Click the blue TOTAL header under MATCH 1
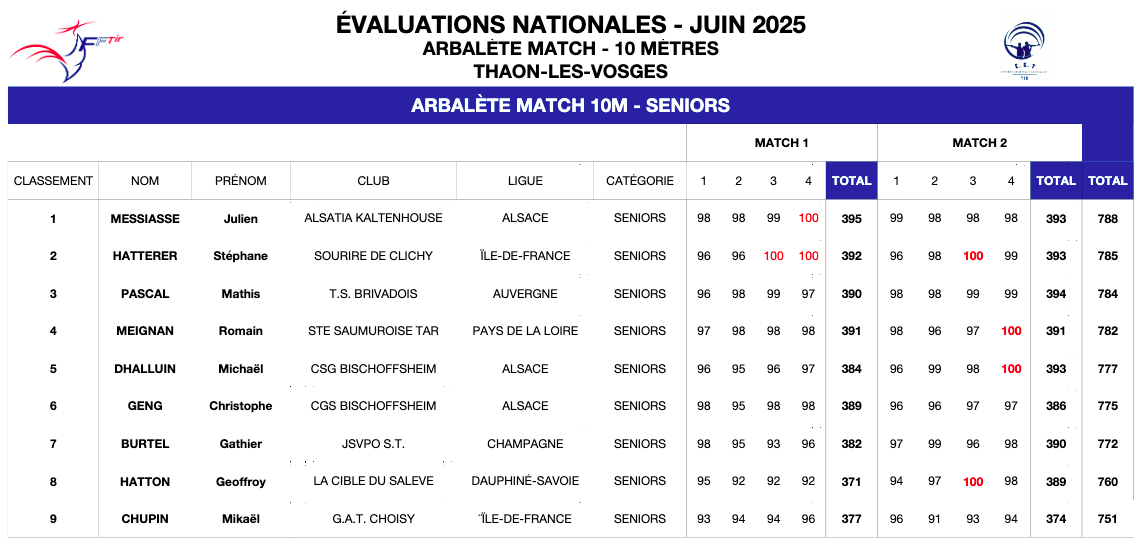 click(x=851, y=180)
